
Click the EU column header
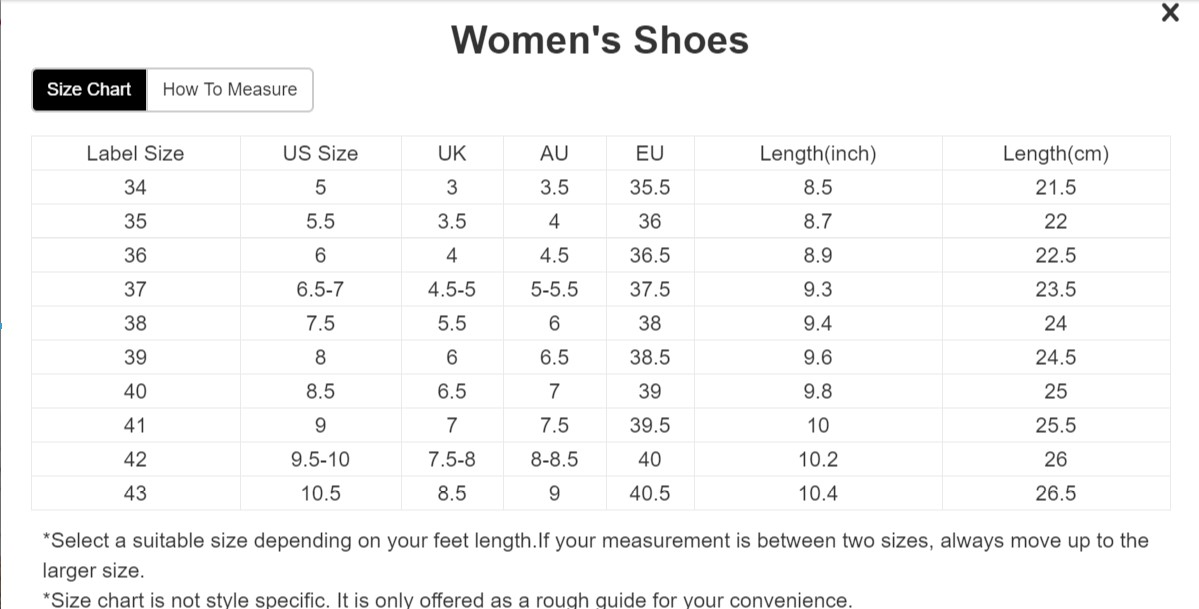tap(650, 154)
